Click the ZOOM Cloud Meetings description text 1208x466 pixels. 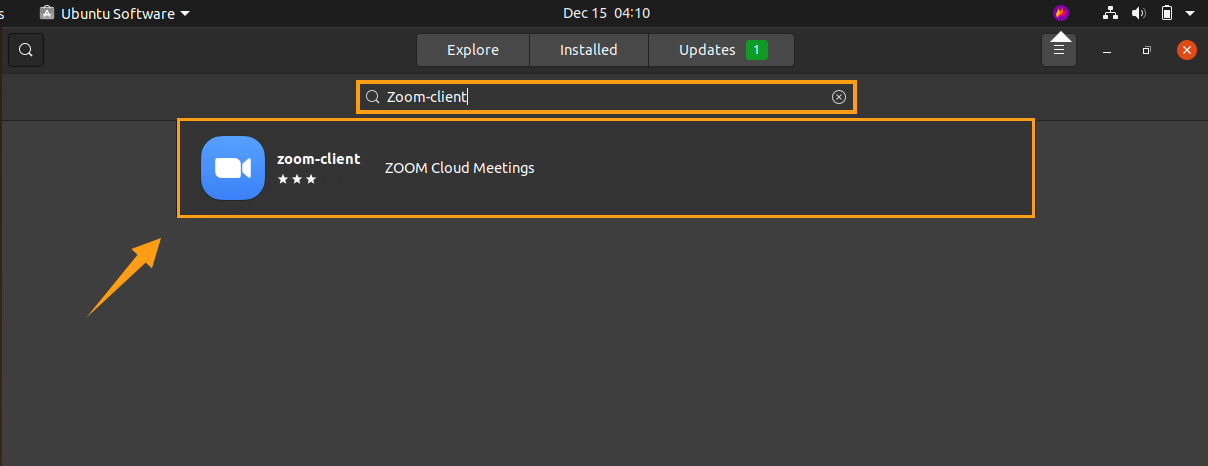[x=460, y=168]
